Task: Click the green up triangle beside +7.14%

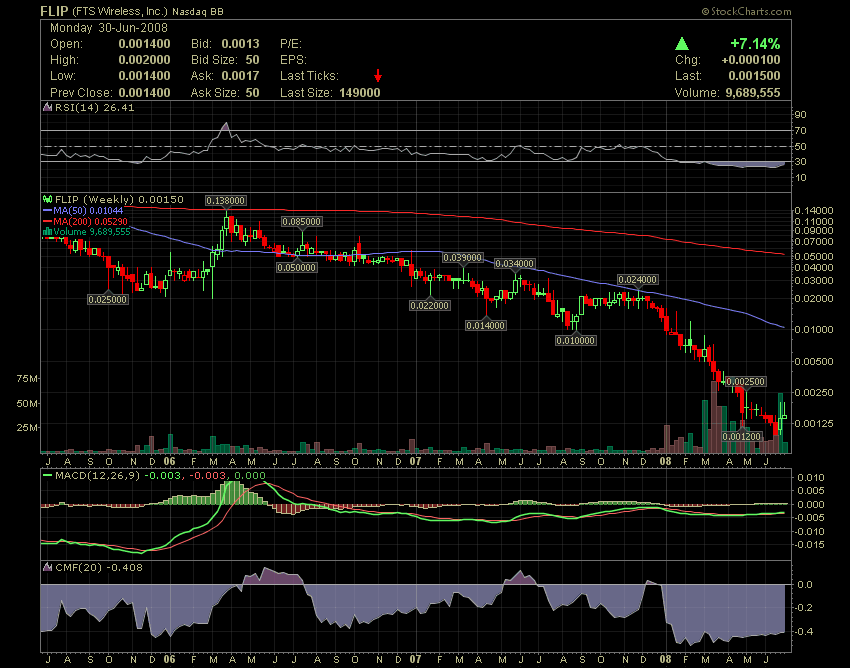Action: pyautogui.click(x=681, y=44)
